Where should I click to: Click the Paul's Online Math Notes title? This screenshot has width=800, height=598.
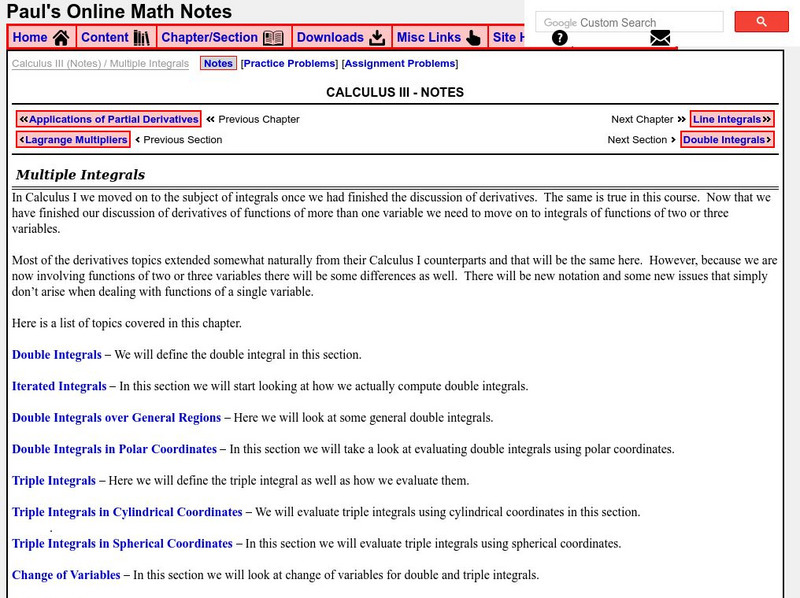pyautogui.click(x=119, y=11)
